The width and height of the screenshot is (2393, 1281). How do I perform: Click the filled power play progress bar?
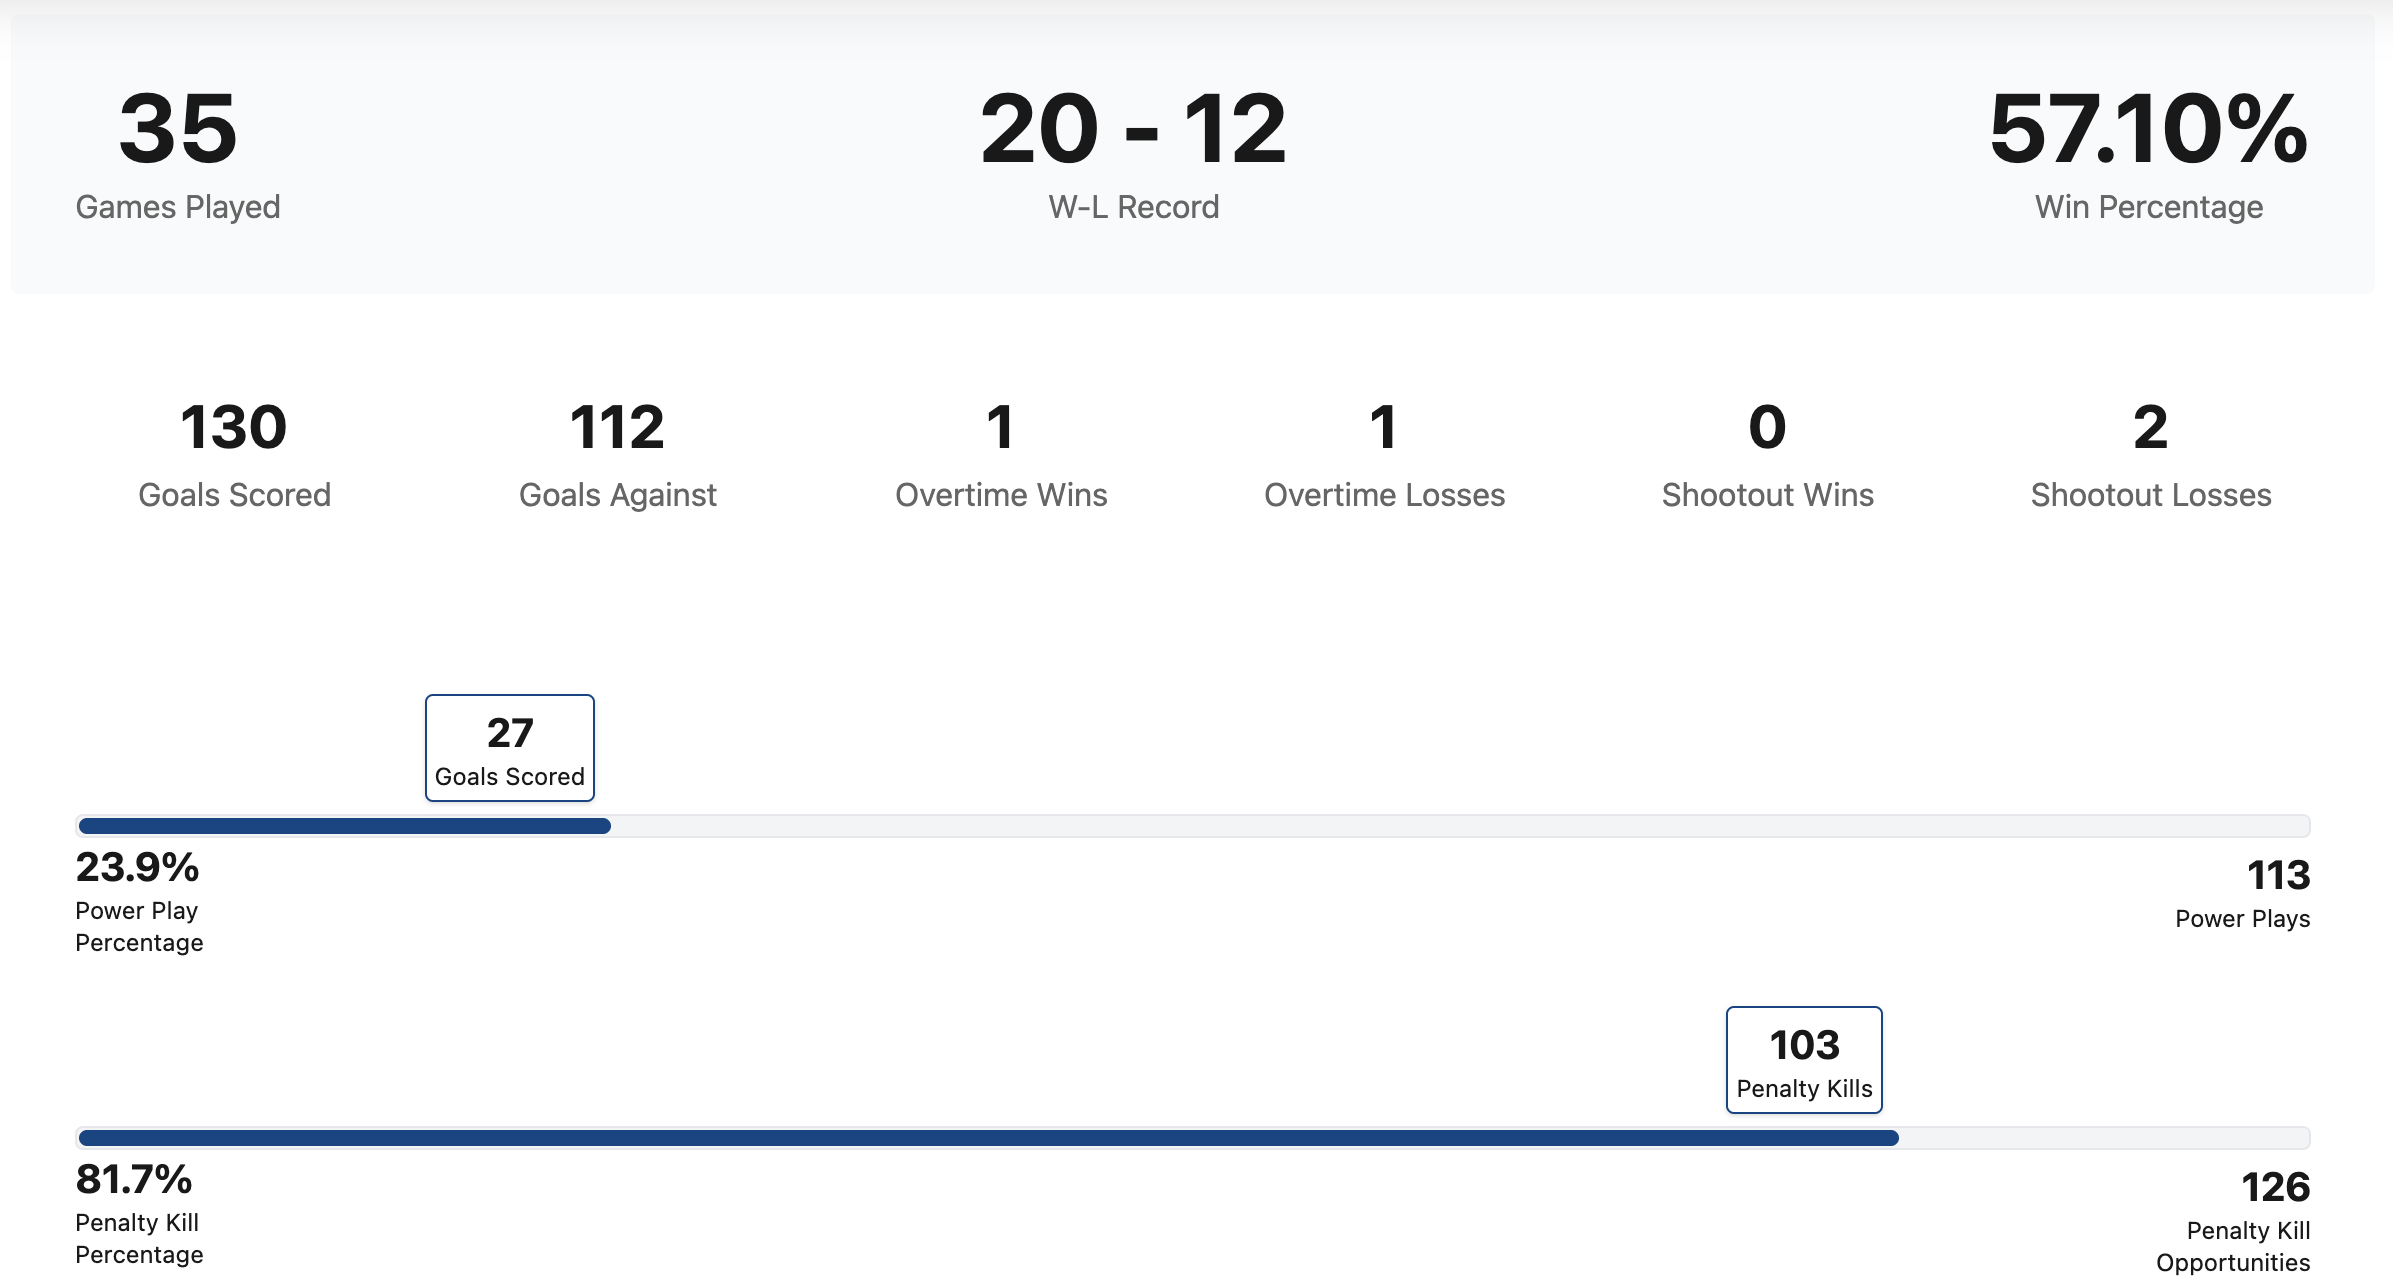tap(344, 826)
